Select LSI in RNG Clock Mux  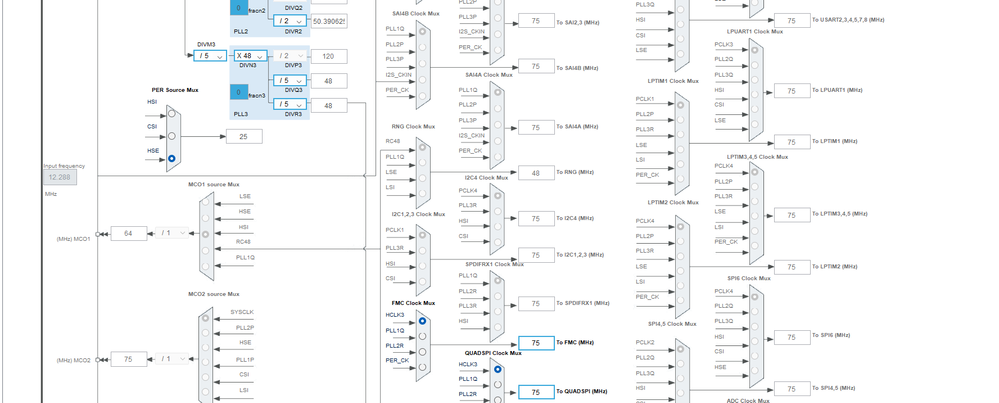(422, 195)
